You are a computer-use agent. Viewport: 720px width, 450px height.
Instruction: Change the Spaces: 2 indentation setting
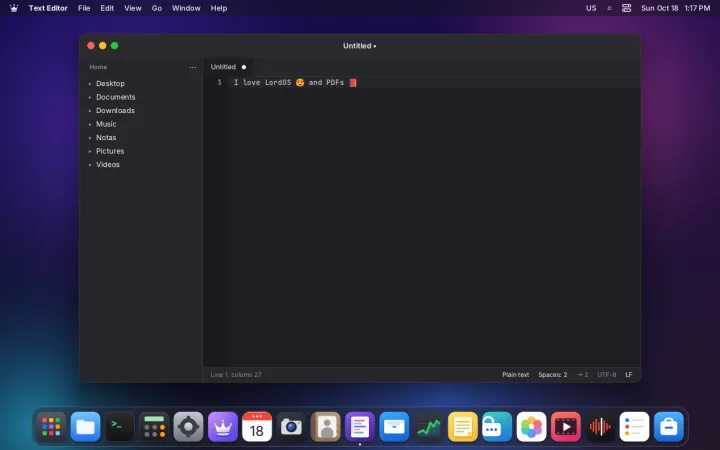pyautogui.click(x=552, y=375)
